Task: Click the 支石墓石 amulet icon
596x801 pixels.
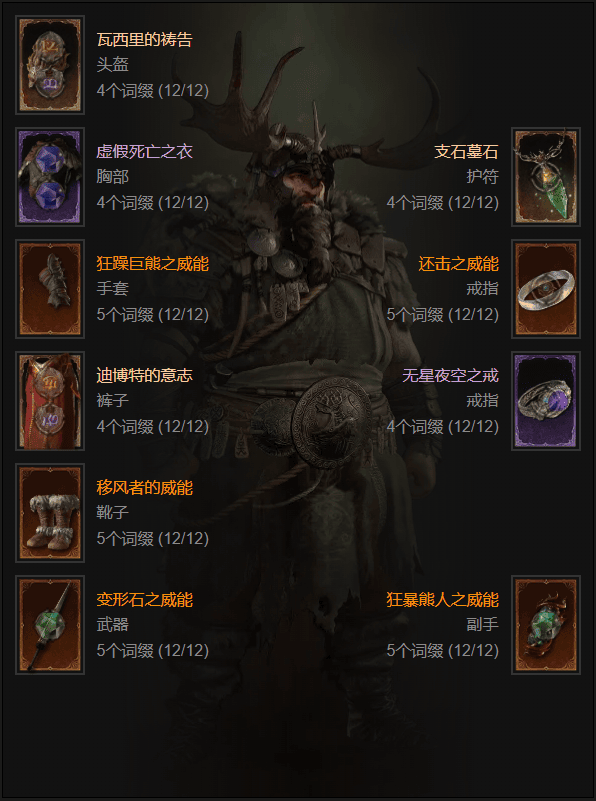Action: click(x=546, y=177)
